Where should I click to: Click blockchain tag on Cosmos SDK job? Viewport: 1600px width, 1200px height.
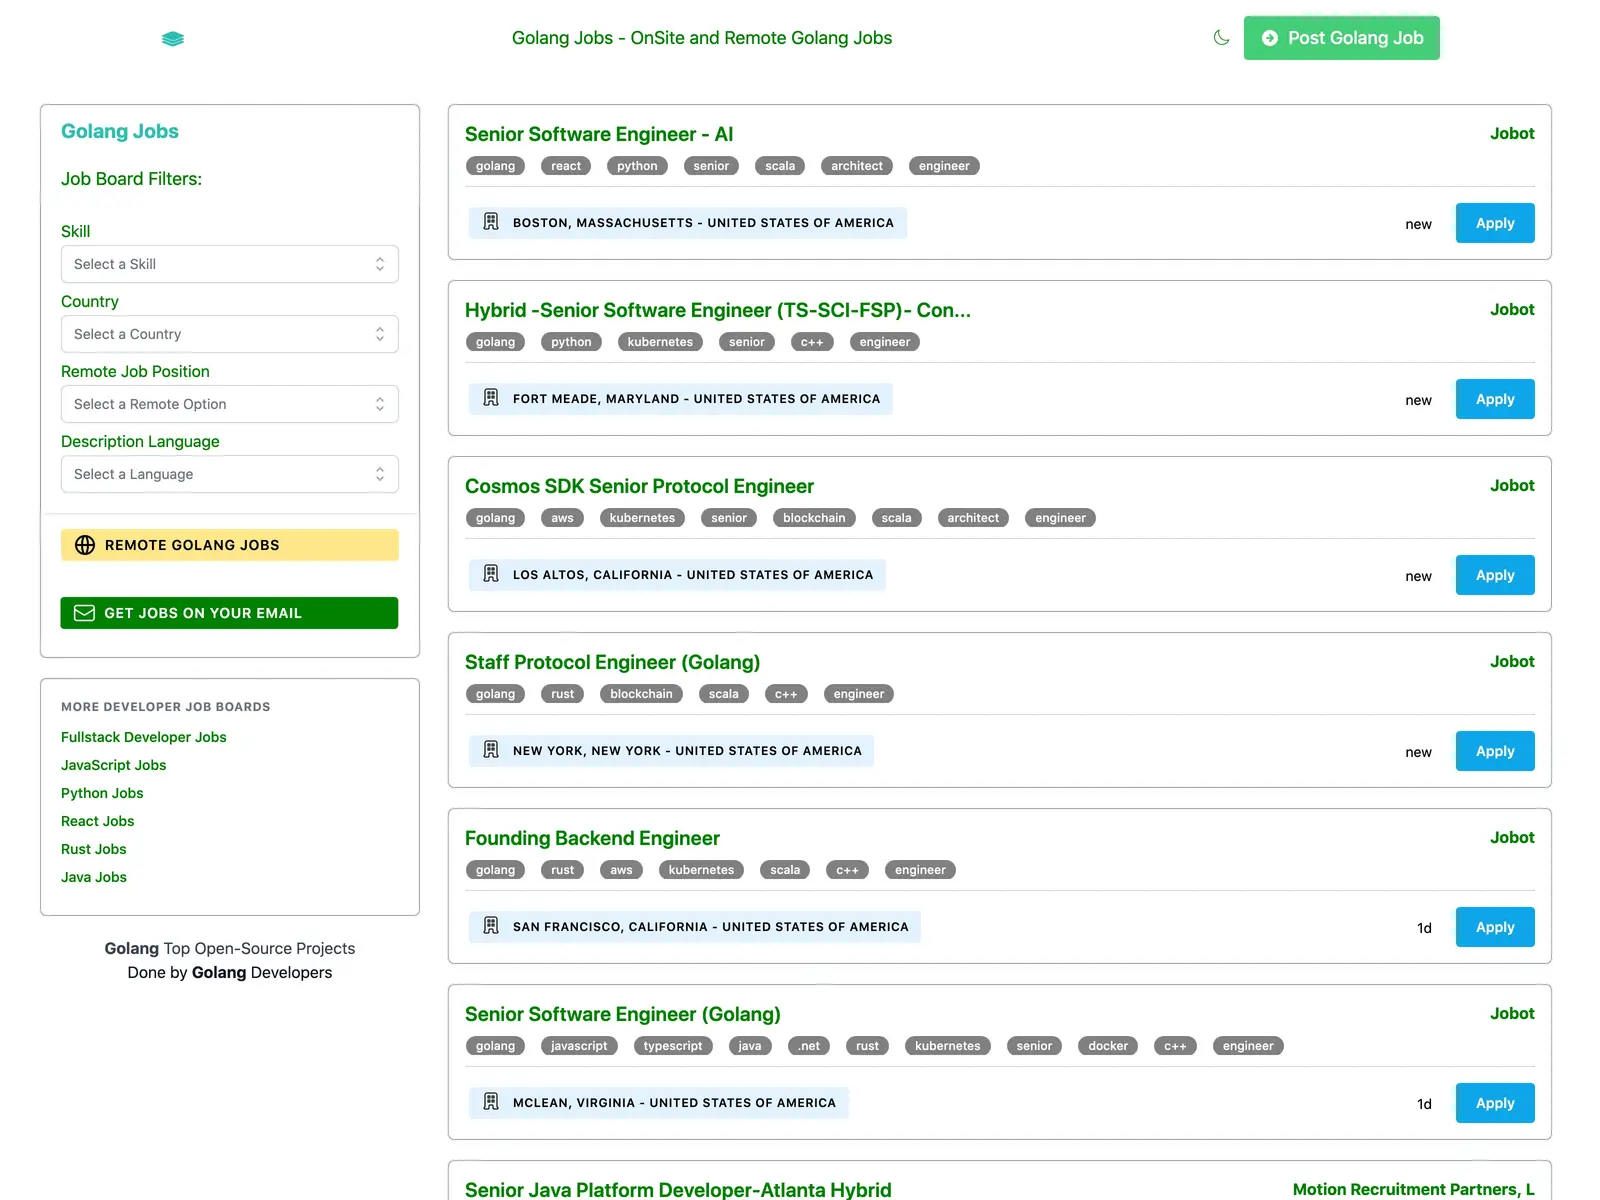click(x=814, y=518)
